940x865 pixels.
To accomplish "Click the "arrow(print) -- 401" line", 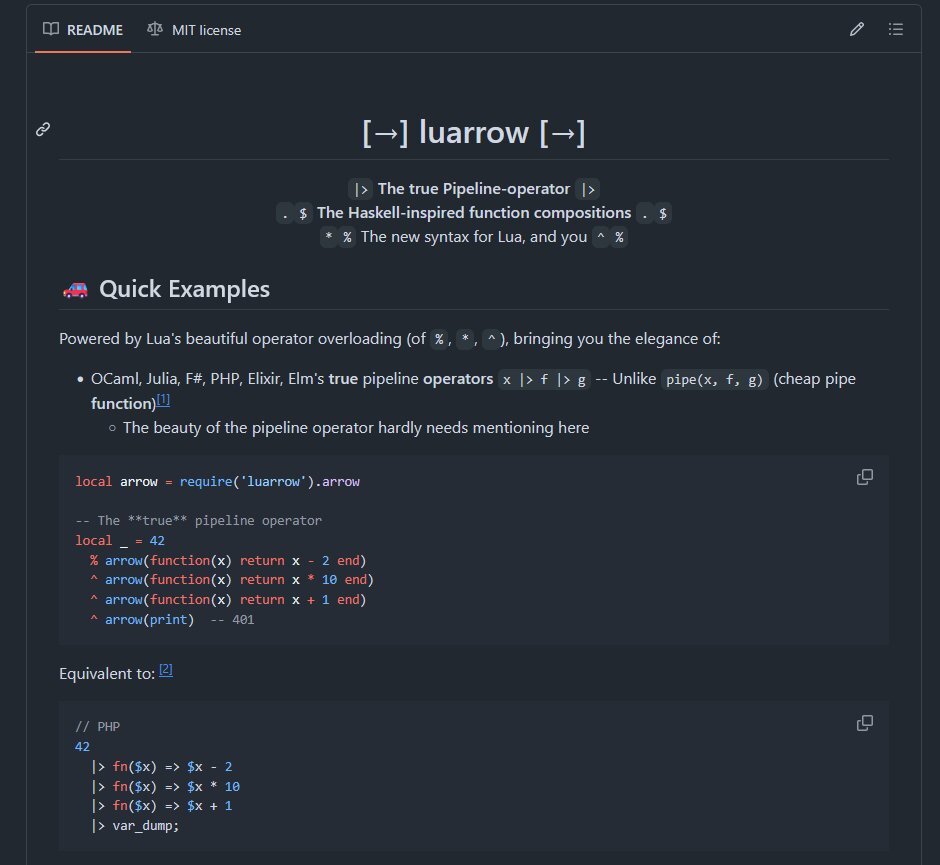I will pos(172,619).
